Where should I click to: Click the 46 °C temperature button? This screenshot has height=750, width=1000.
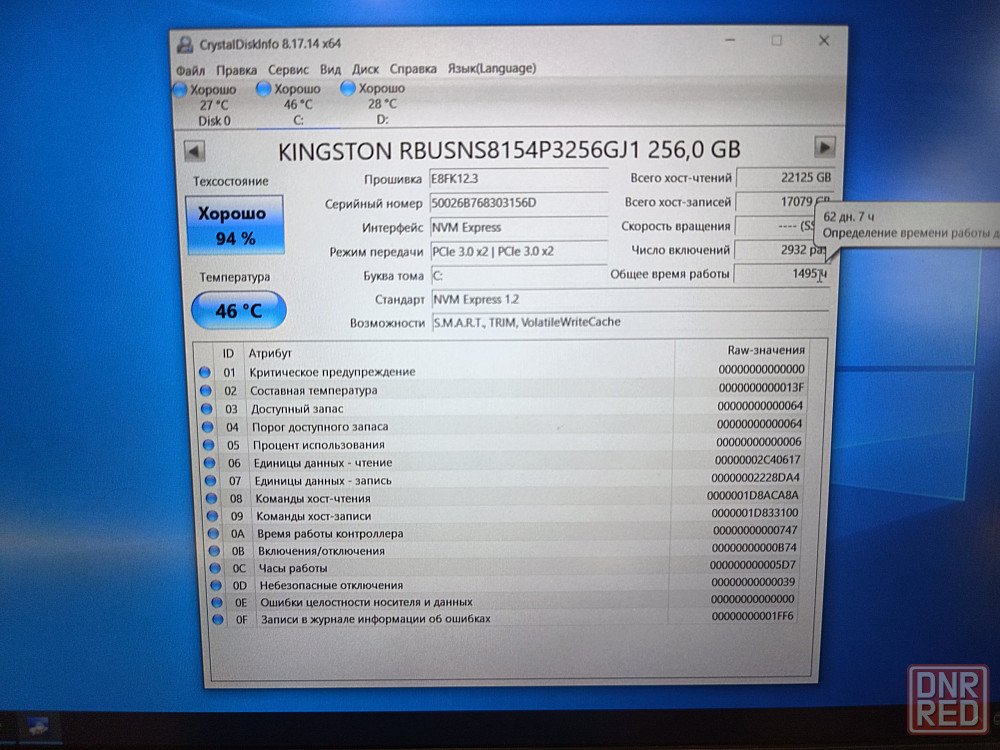(x=238, y=311)
